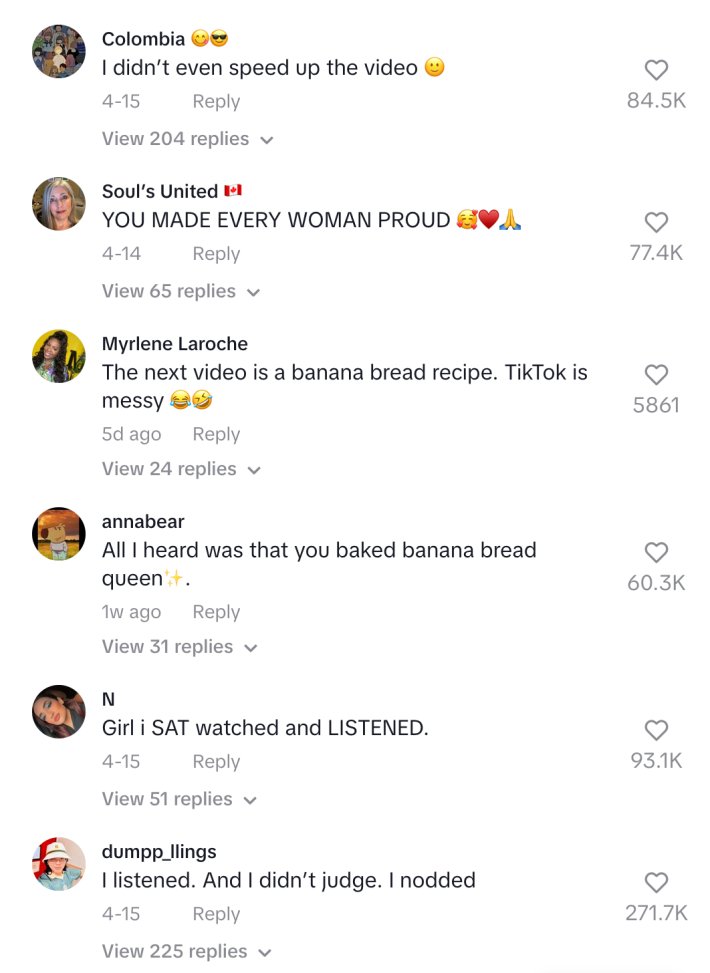710x973 pixels.
Task: Like dumpp_llings' comment
Action: click(656, 883)
